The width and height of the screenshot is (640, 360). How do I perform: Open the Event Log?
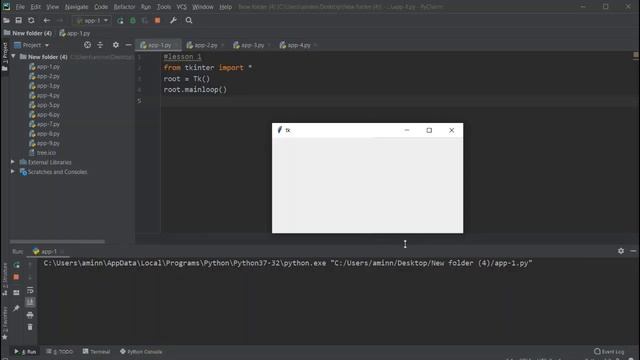point(609,351)
